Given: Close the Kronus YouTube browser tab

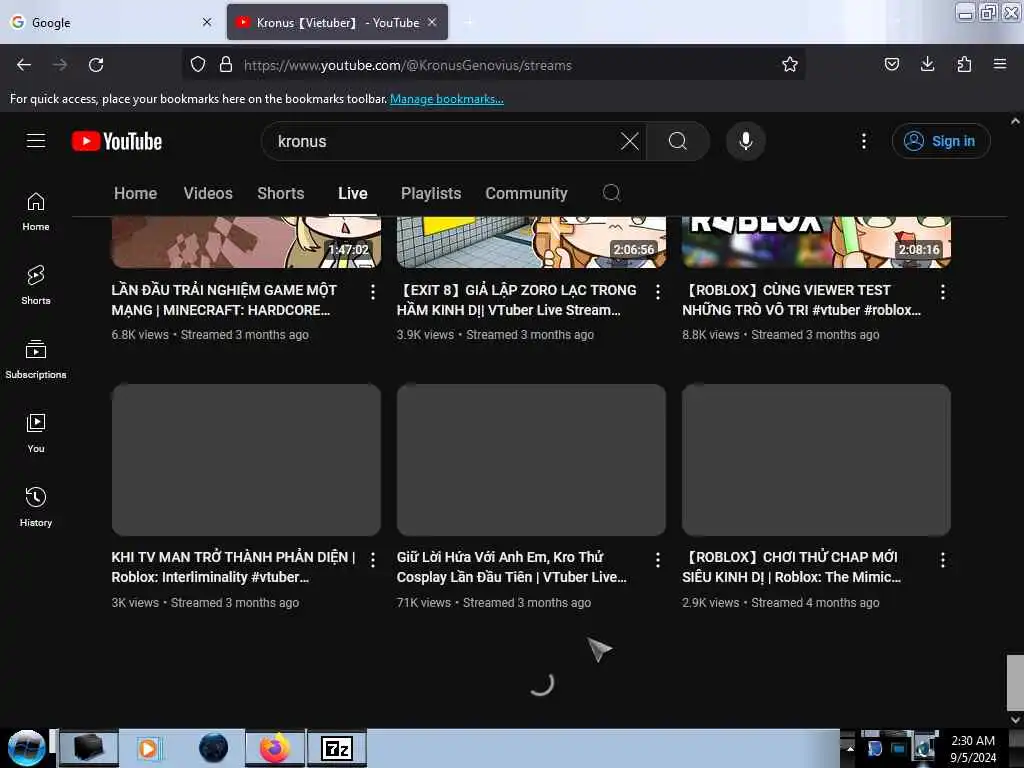Looking at the screenshot, I should (432, 22).
